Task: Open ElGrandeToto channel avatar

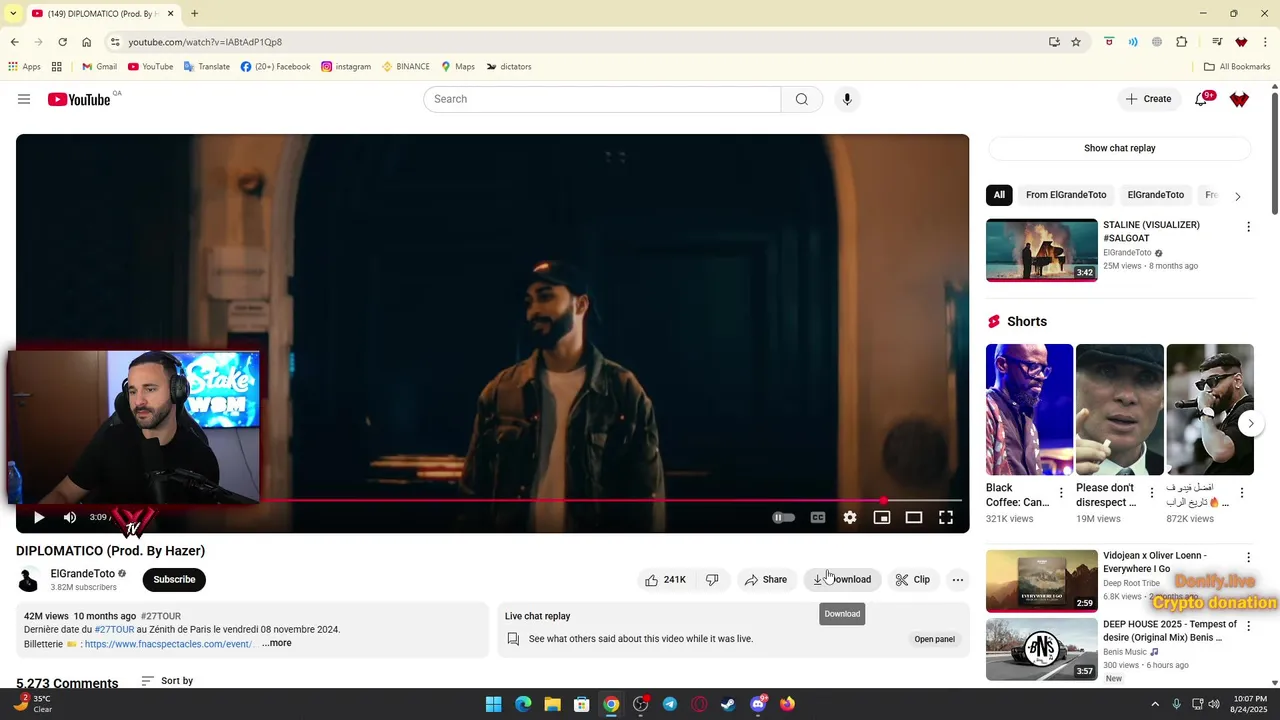Action: click(30, 579)
